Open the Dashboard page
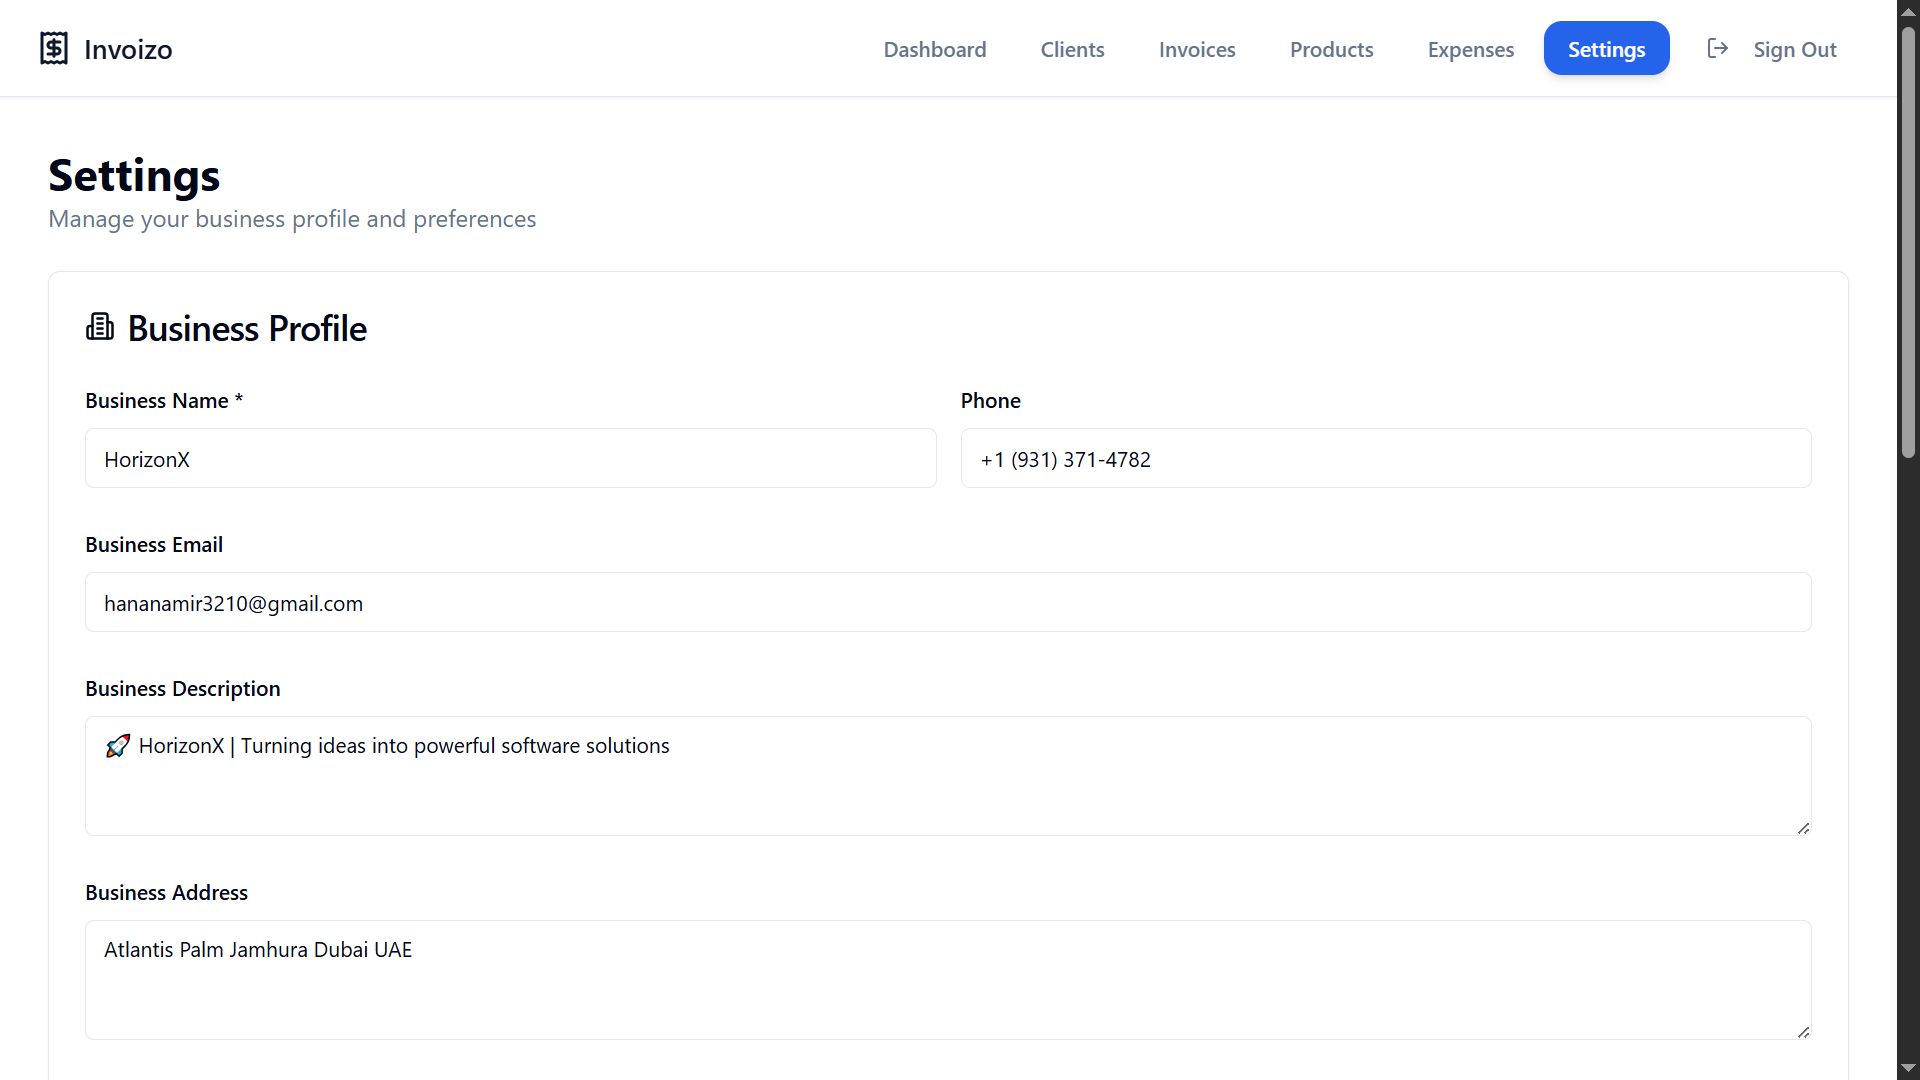1920x1080 pixels. (934, 49)
